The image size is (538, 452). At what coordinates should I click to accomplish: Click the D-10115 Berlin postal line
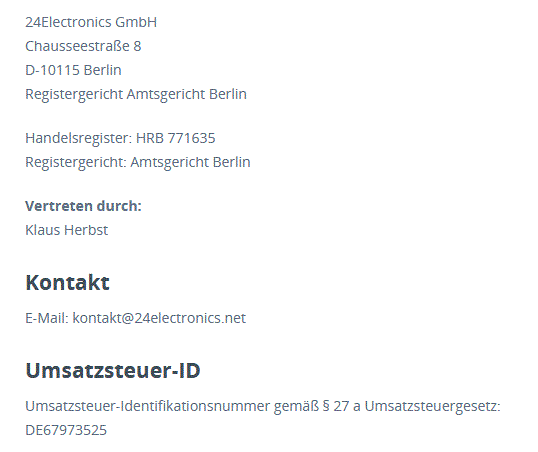[73, 70]
